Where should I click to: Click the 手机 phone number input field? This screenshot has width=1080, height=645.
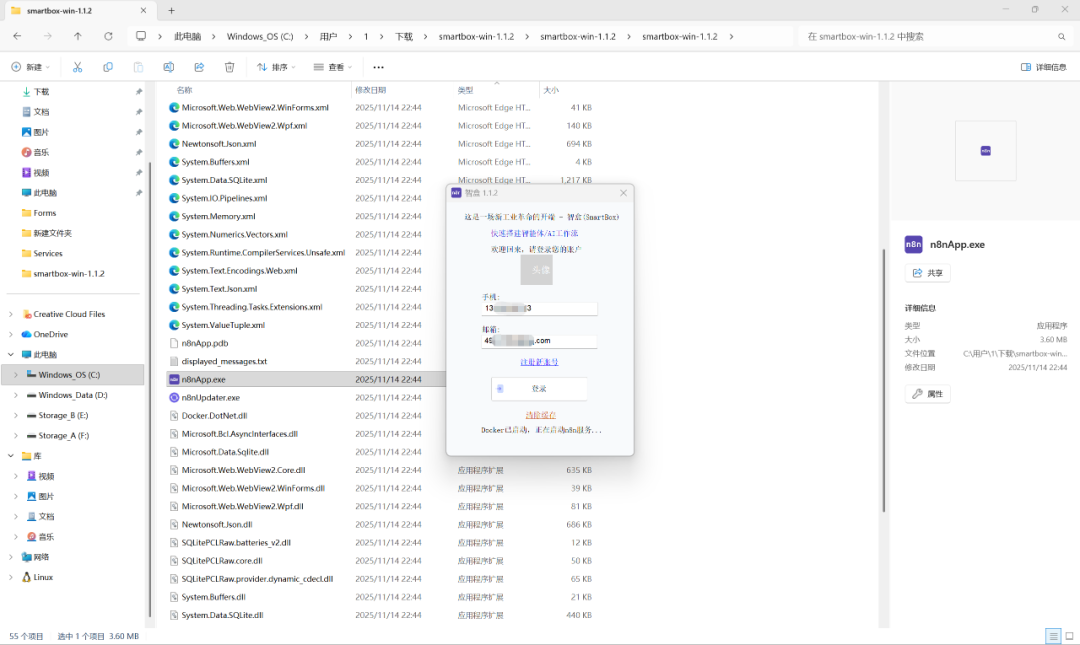point(539,308)
